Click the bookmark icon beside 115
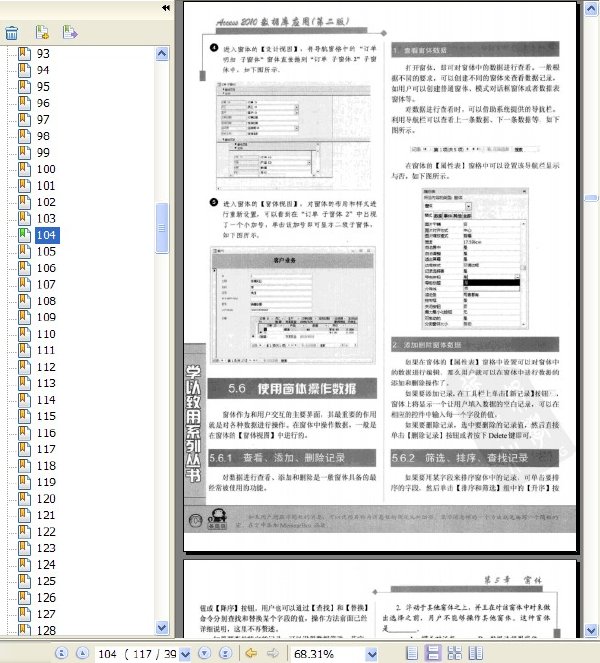 [25, 416]
